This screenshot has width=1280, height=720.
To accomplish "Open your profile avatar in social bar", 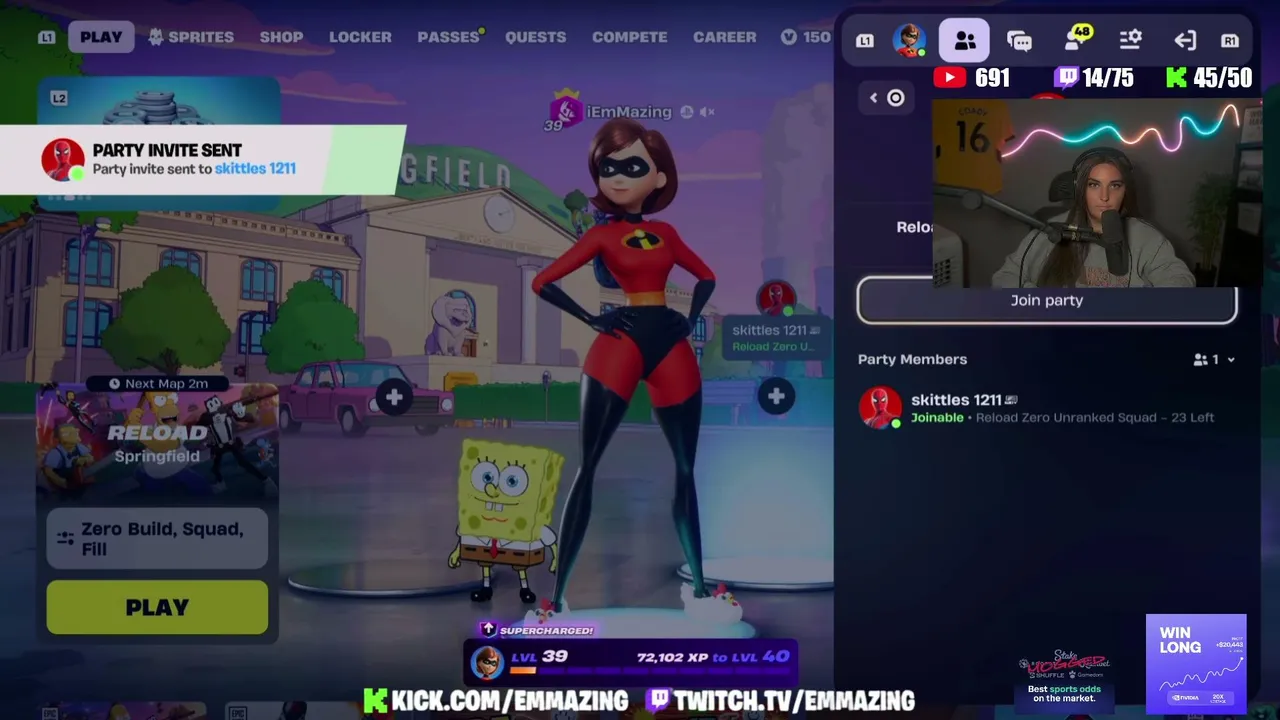I will pyautogui.click(x=910, y=40).
